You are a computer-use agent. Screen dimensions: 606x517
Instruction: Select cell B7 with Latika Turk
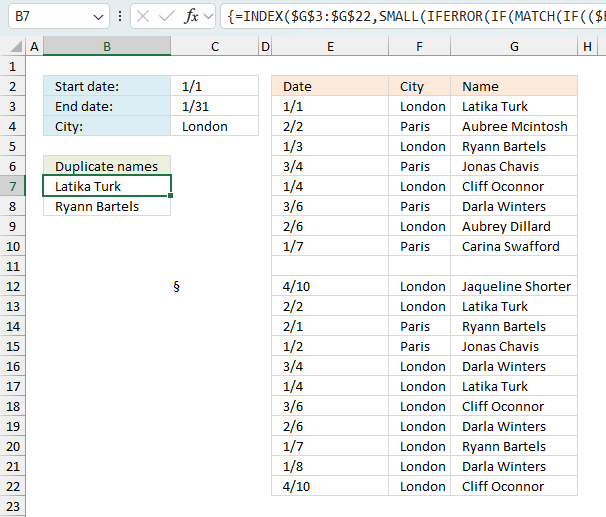(107, 186)
